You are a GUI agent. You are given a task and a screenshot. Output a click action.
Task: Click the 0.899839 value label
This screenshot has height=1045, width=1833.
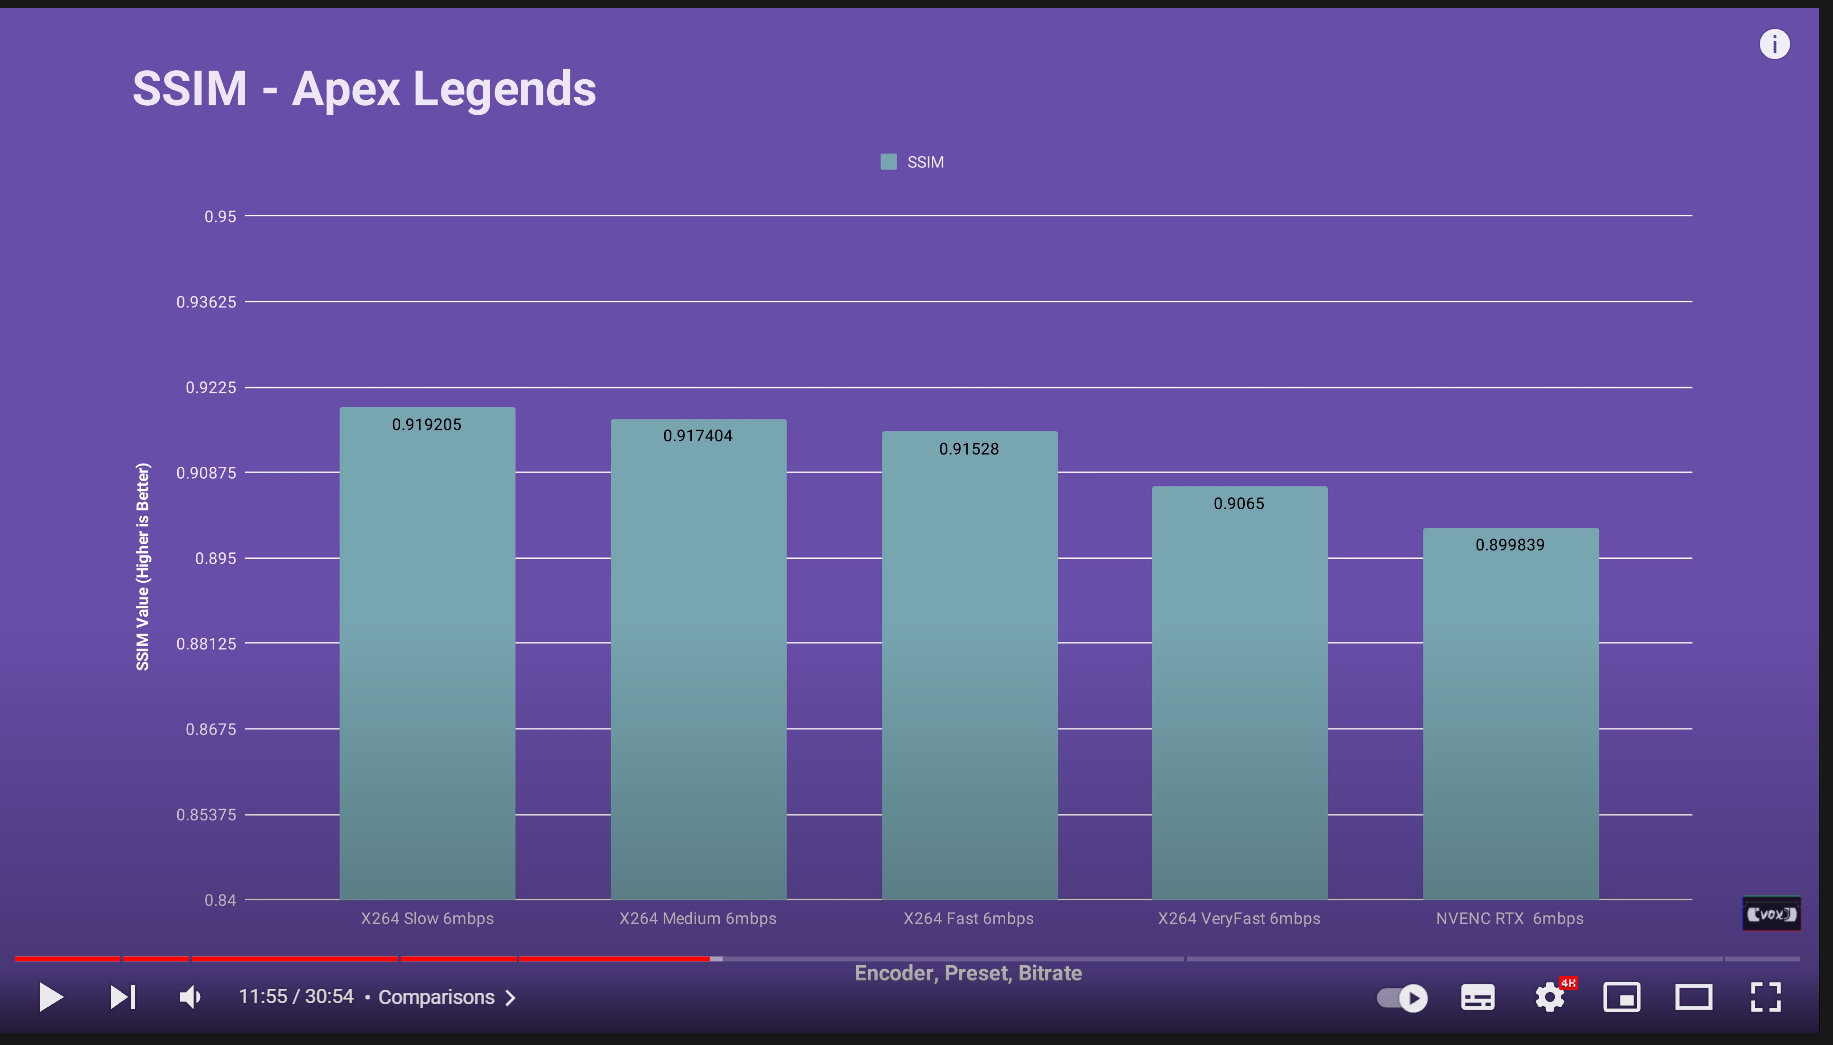coord(1510,545)
